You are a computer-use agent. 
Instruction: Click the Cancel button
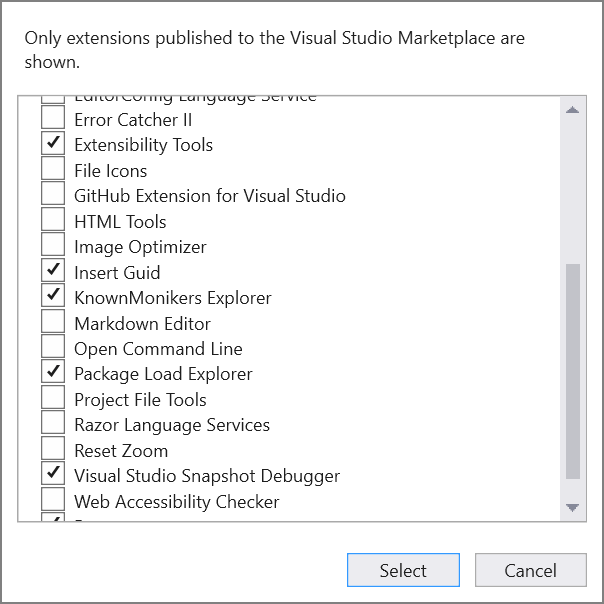click(531, 570)
